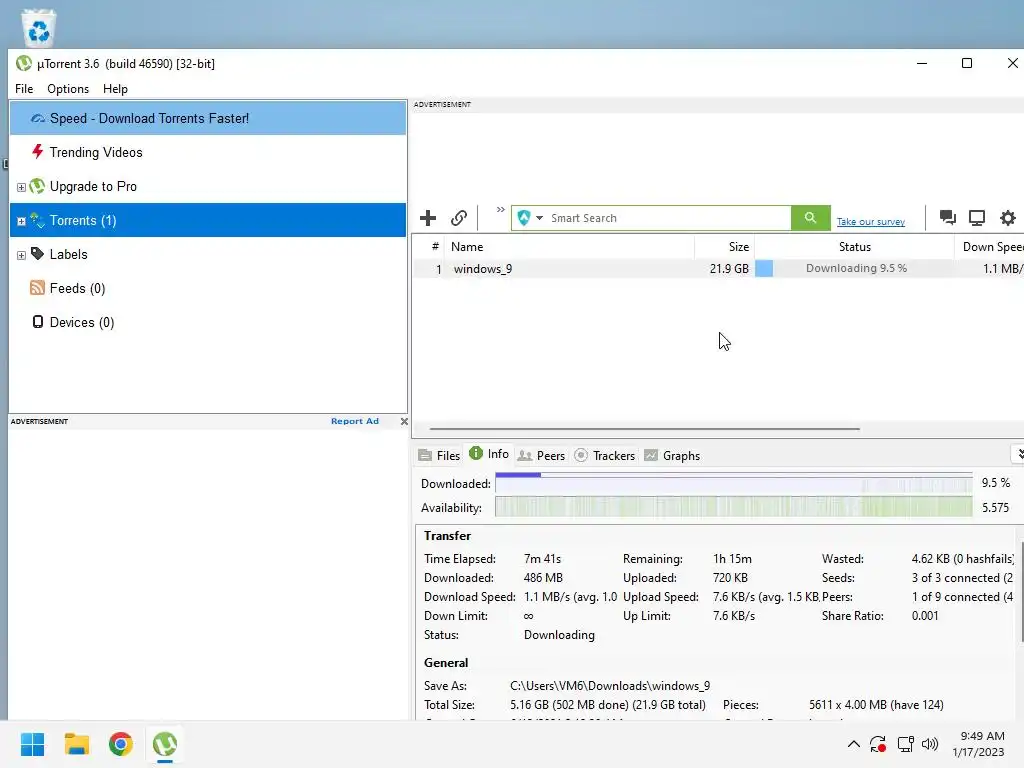Click the red Trending Videos bolt icon
The height and width of the screenshot is (768, 1024).
click(37, 152)
